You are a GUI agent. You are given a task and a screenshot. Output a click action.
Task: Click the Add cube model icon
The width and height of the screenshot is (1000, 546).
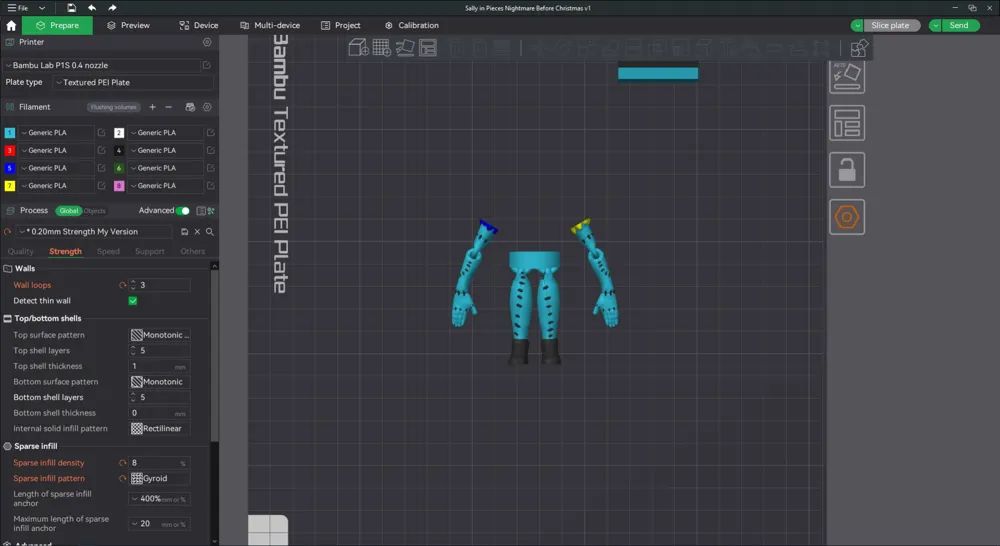pyautogui.click(x=358, y=48)
